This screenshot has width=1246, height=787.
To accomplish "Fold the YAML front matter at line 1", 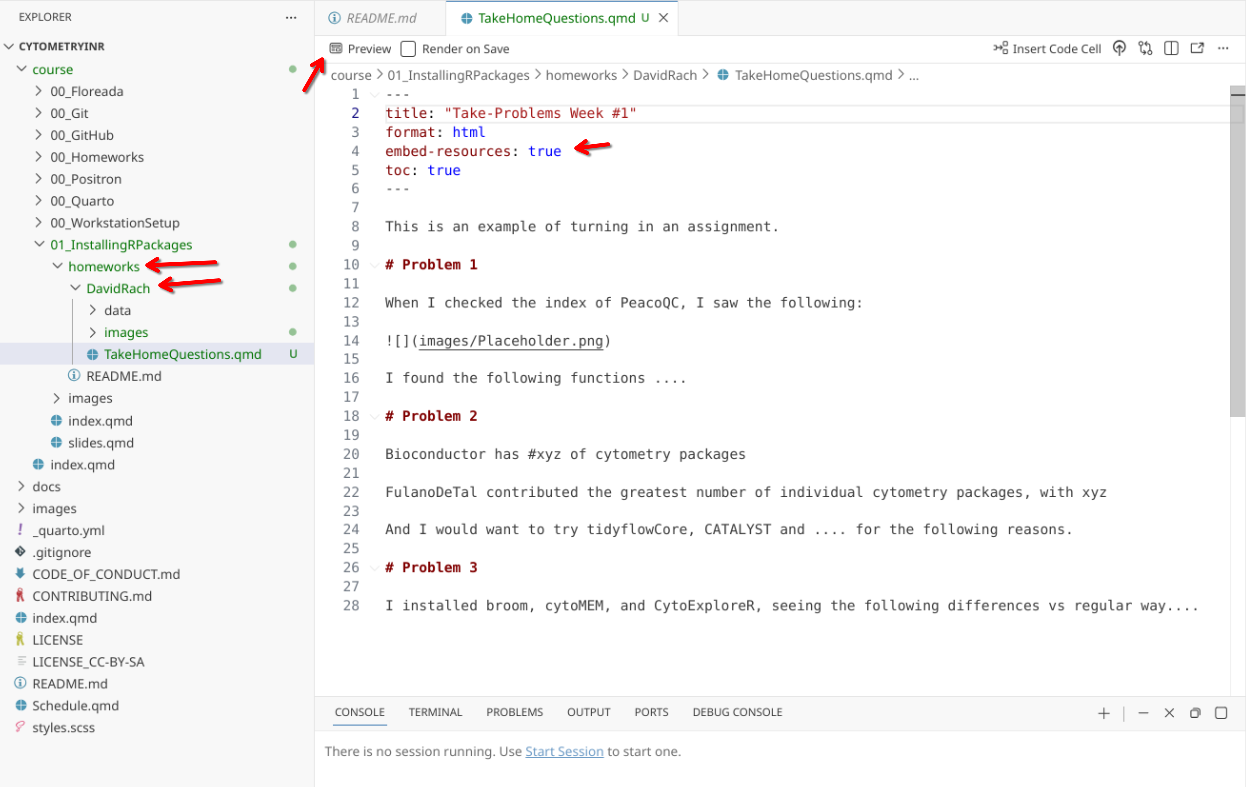I will tap(374, 95).
